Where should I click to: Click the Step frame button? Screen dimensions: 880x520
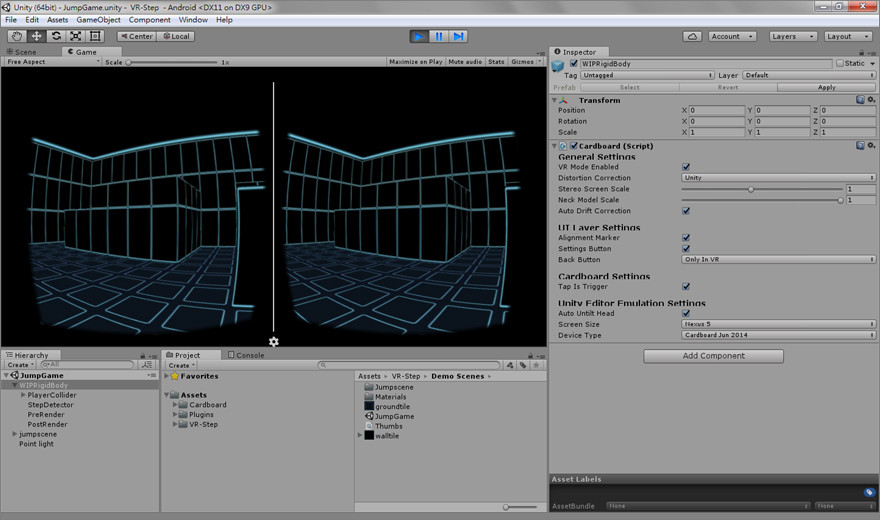point(458,36)
